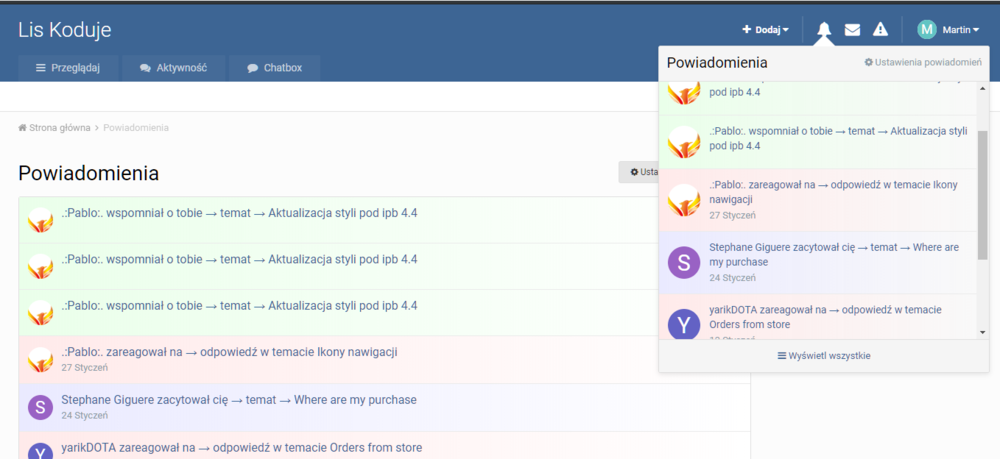The width and height of the screenshot is (1000, 459).
Task: Switch to the Aktywność tab
Action: coord(174,68)
